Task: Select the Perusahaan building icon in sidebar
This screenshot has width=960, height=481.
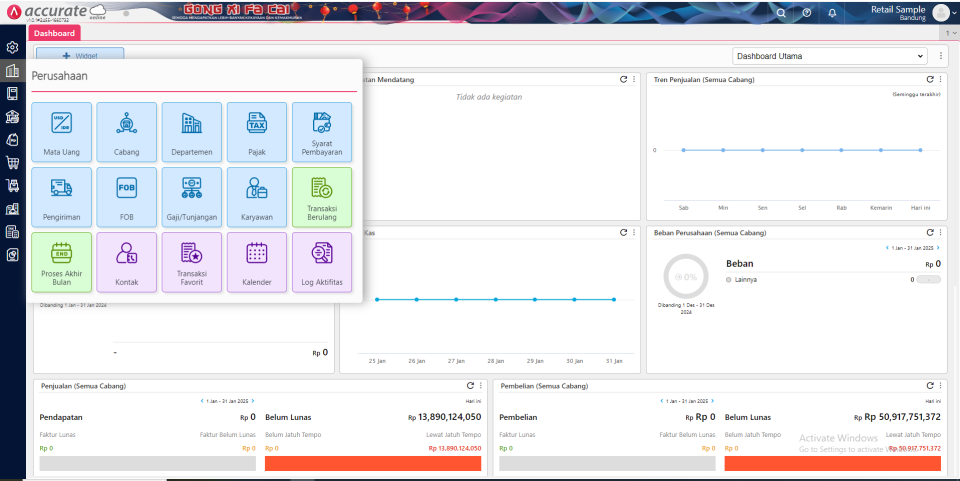Action: [x=12, y=70]
